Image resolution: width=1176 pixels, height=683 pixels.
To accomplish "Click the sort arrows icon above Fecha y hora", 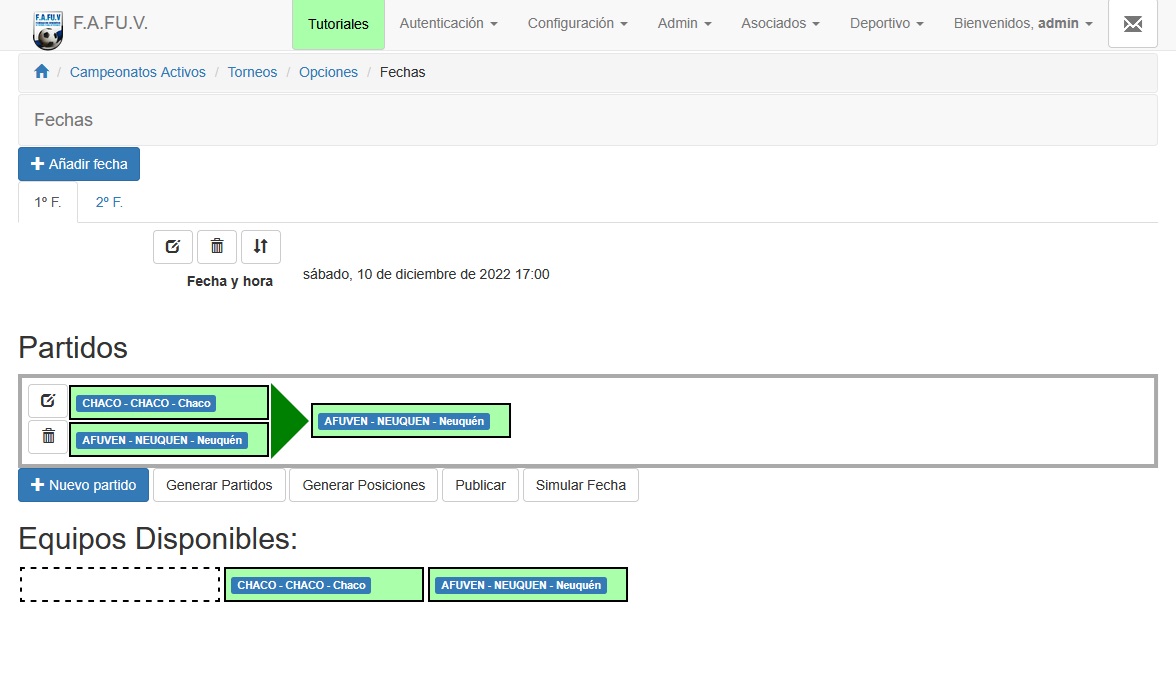I will [260, 246].
